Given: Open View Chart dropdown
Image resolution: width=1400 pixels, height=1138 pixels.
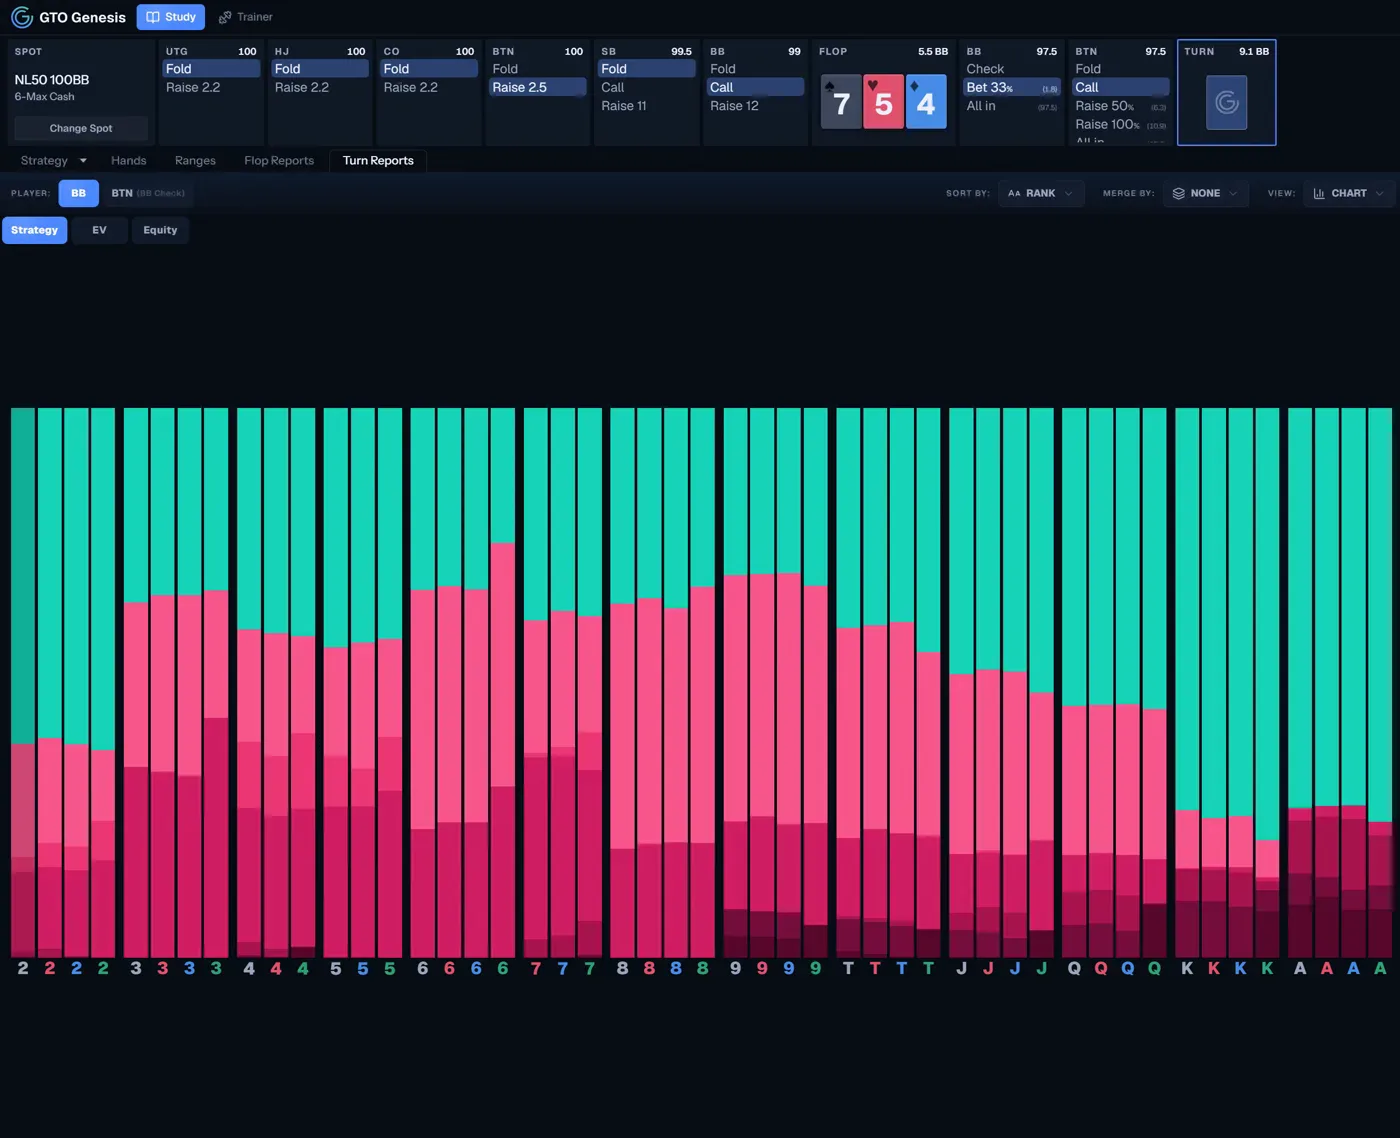Looking at the screenshot, I should [1348, 193].
